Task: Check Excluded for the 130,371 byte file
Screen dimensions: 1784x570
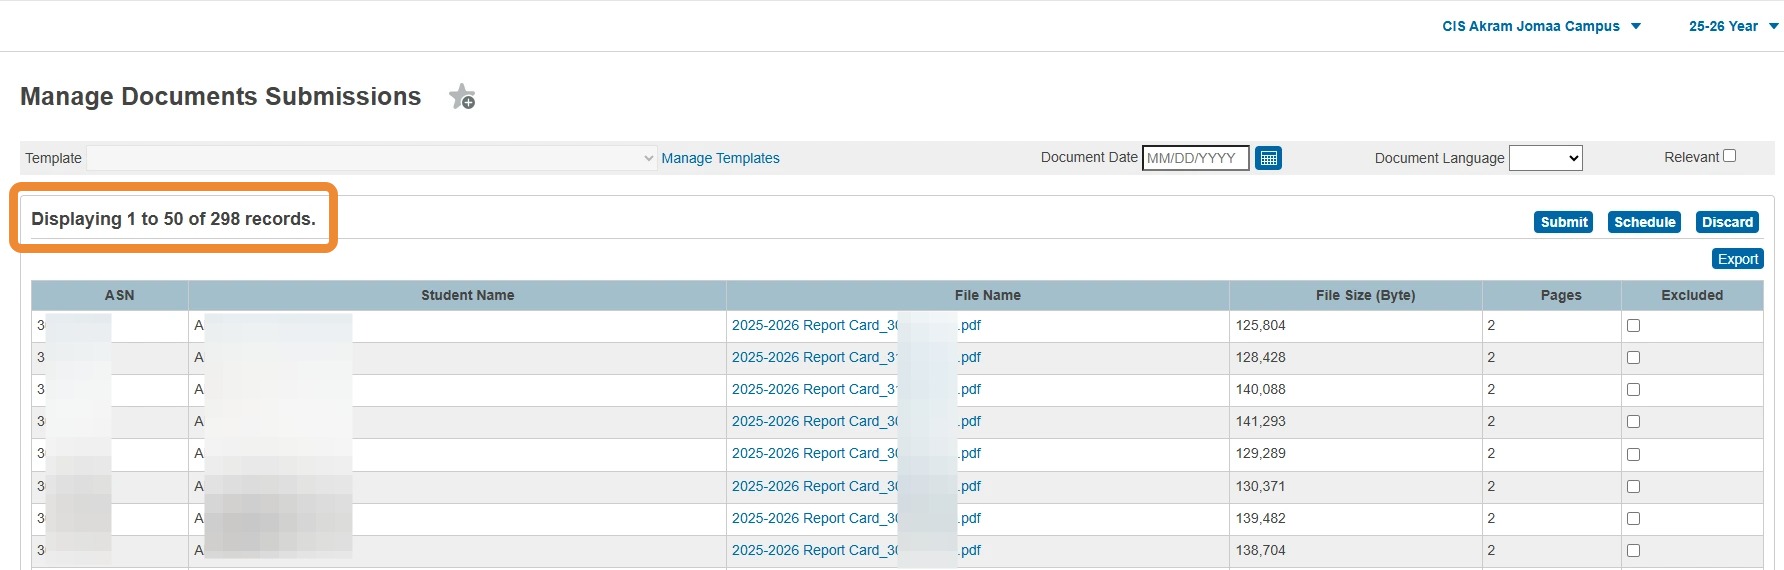Action: (1633, 487)
